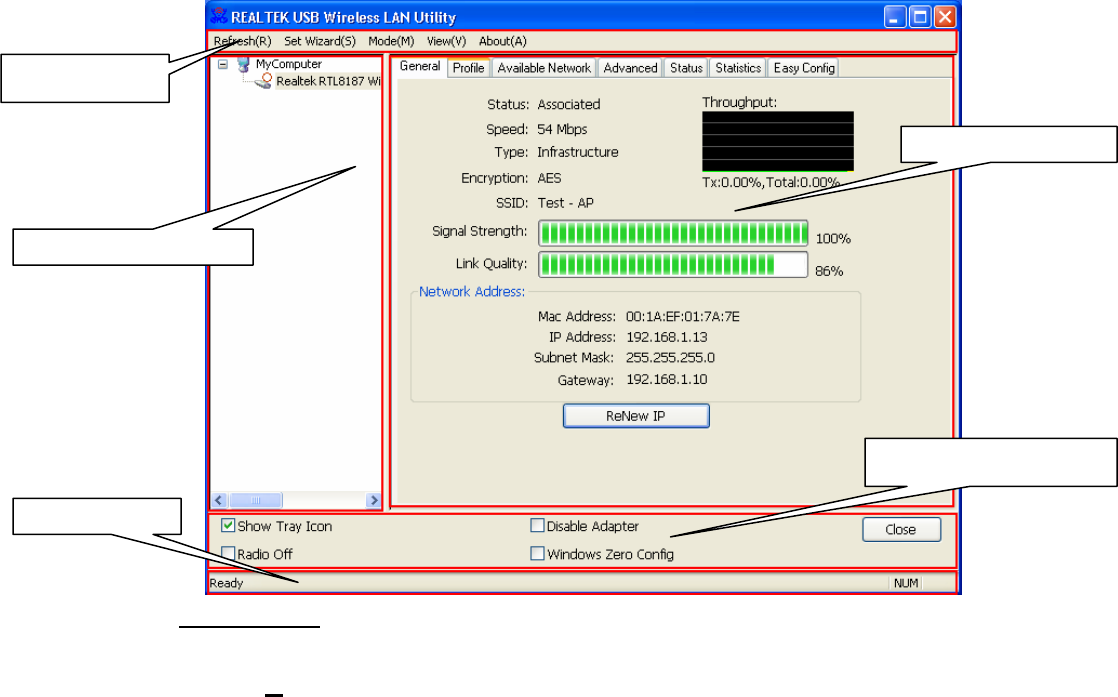Screen dimensions: 1118x697
Task: Switch to the Easy Config tab
Action: pos(804,68)
